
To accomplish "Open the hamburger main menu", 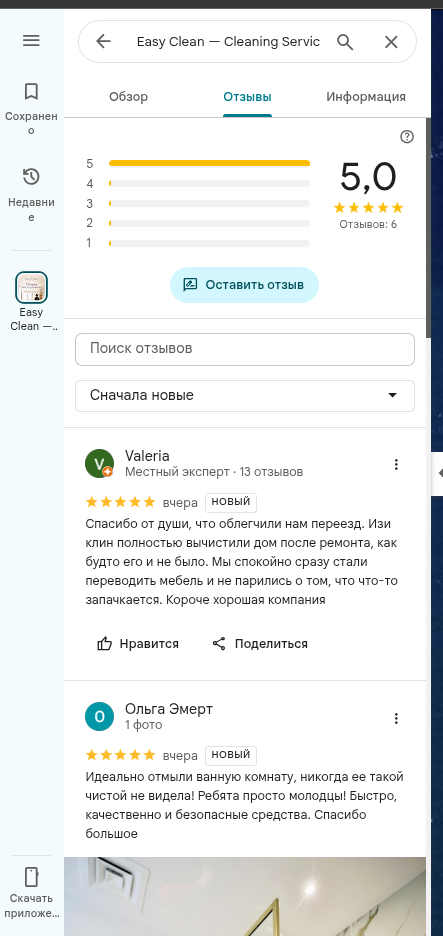I will pyautogui.click(x=31, y=41).
